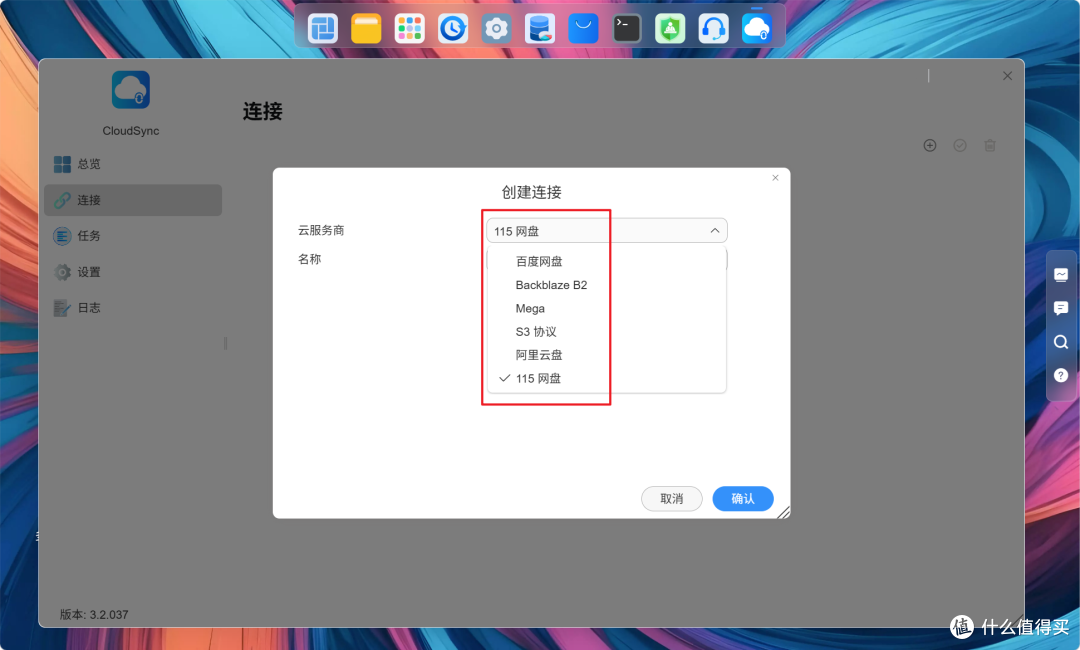Click the 云服务商 field label
1080x650 pixels.
click(321, 230)
